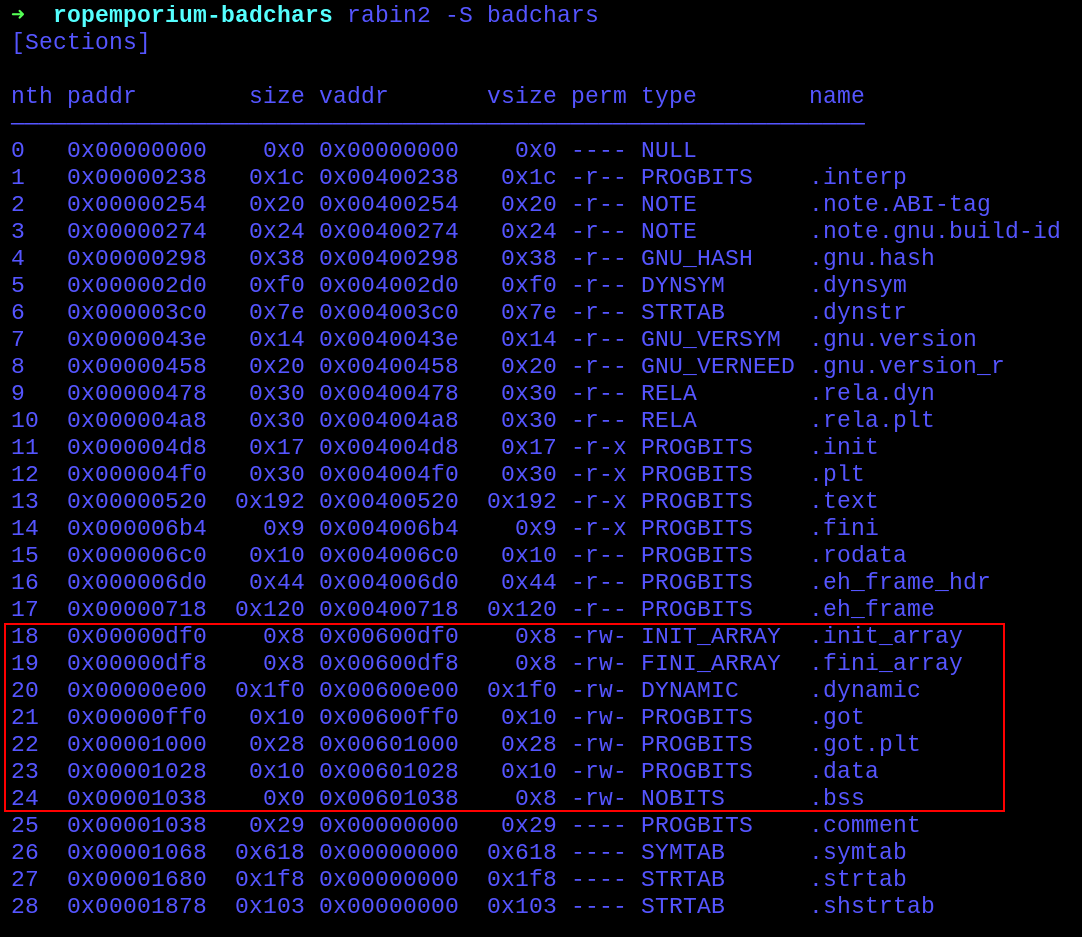Viewport: 1082px width, 937px height.
Task: Click the GNU_VERNEED type entry
Action: (x=717, y=367)
